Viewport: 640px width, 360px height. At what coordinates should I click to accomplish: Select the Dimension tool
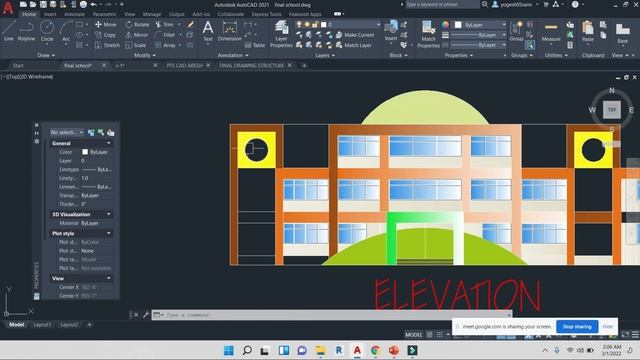coord(229,31)
